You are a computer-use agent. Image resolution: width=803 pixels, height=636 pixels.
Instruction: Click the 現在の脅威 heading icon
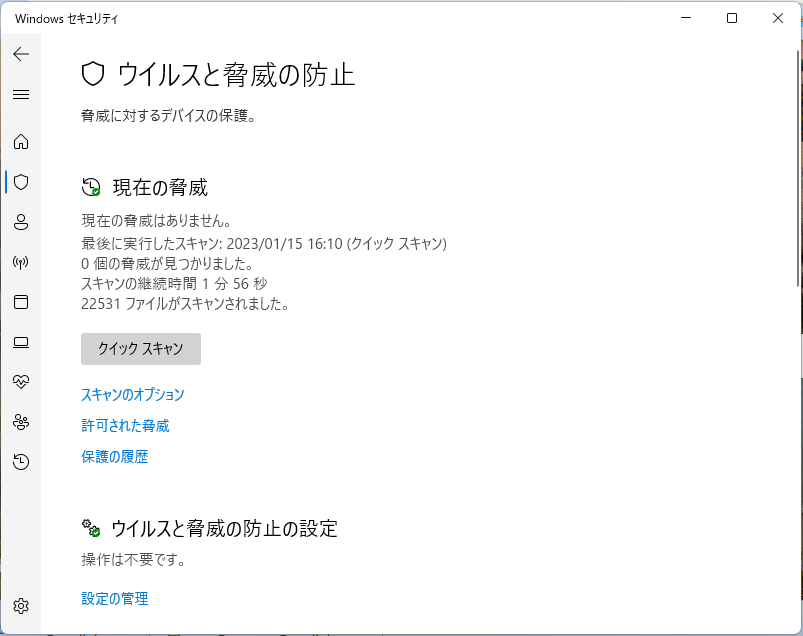click(x=91, y=187)
